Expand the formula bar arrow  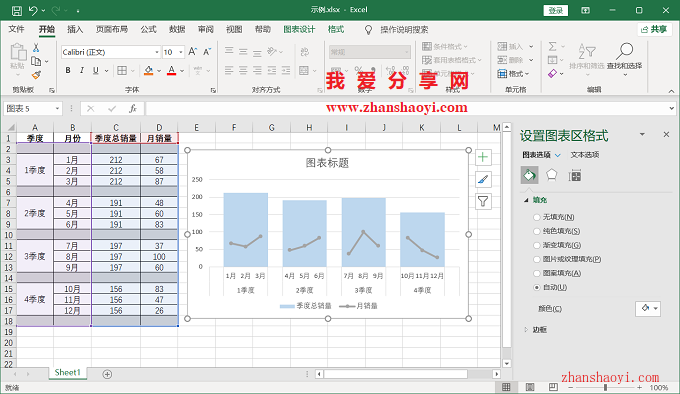[x=671, y=108]
